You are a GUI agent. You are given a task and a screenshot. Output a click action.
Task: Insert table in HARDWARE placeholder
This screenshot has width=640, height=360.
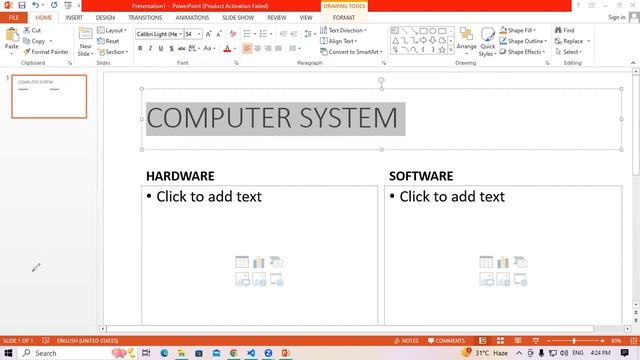pyautogui.click(x=242, y=262)
